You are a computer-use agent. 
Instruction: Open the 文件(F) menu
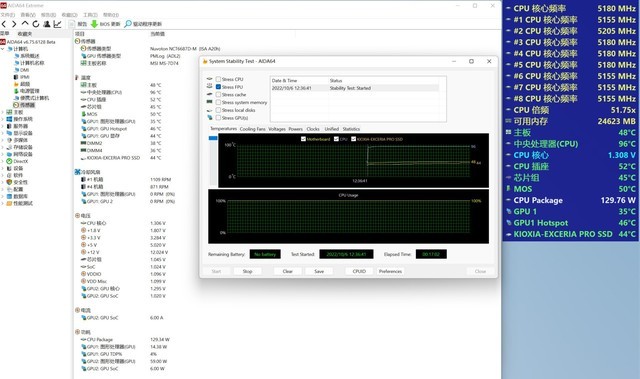(x=8, y=15)
